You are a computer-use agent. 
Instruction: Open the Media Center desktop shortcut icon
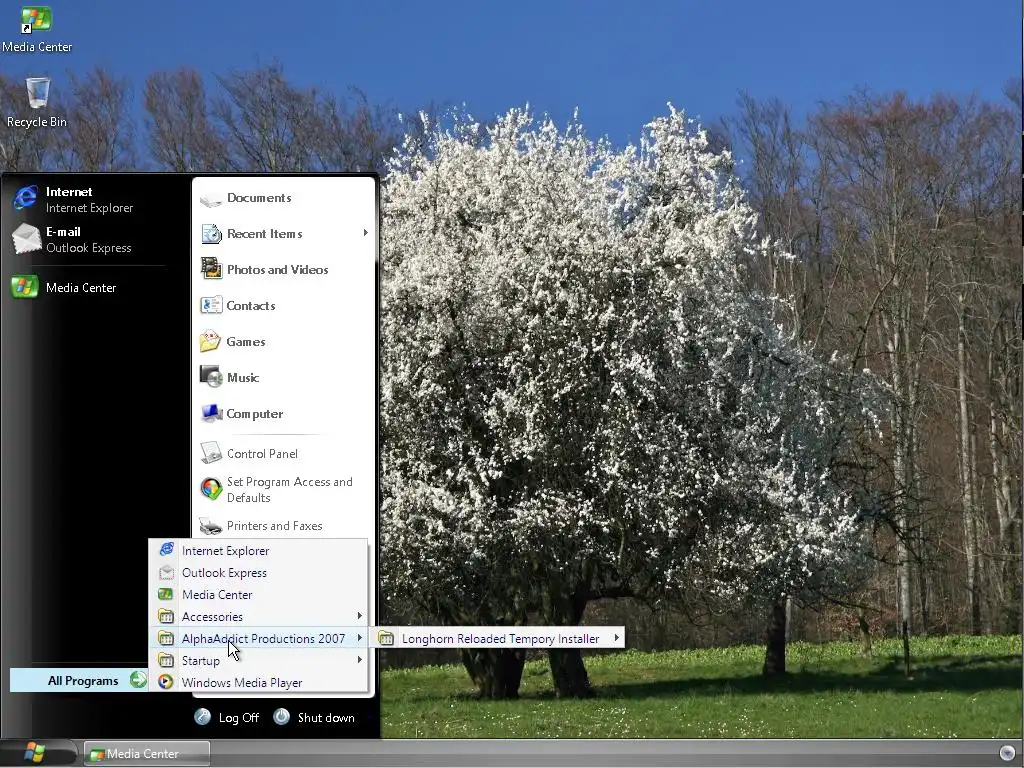coord(36,20)
